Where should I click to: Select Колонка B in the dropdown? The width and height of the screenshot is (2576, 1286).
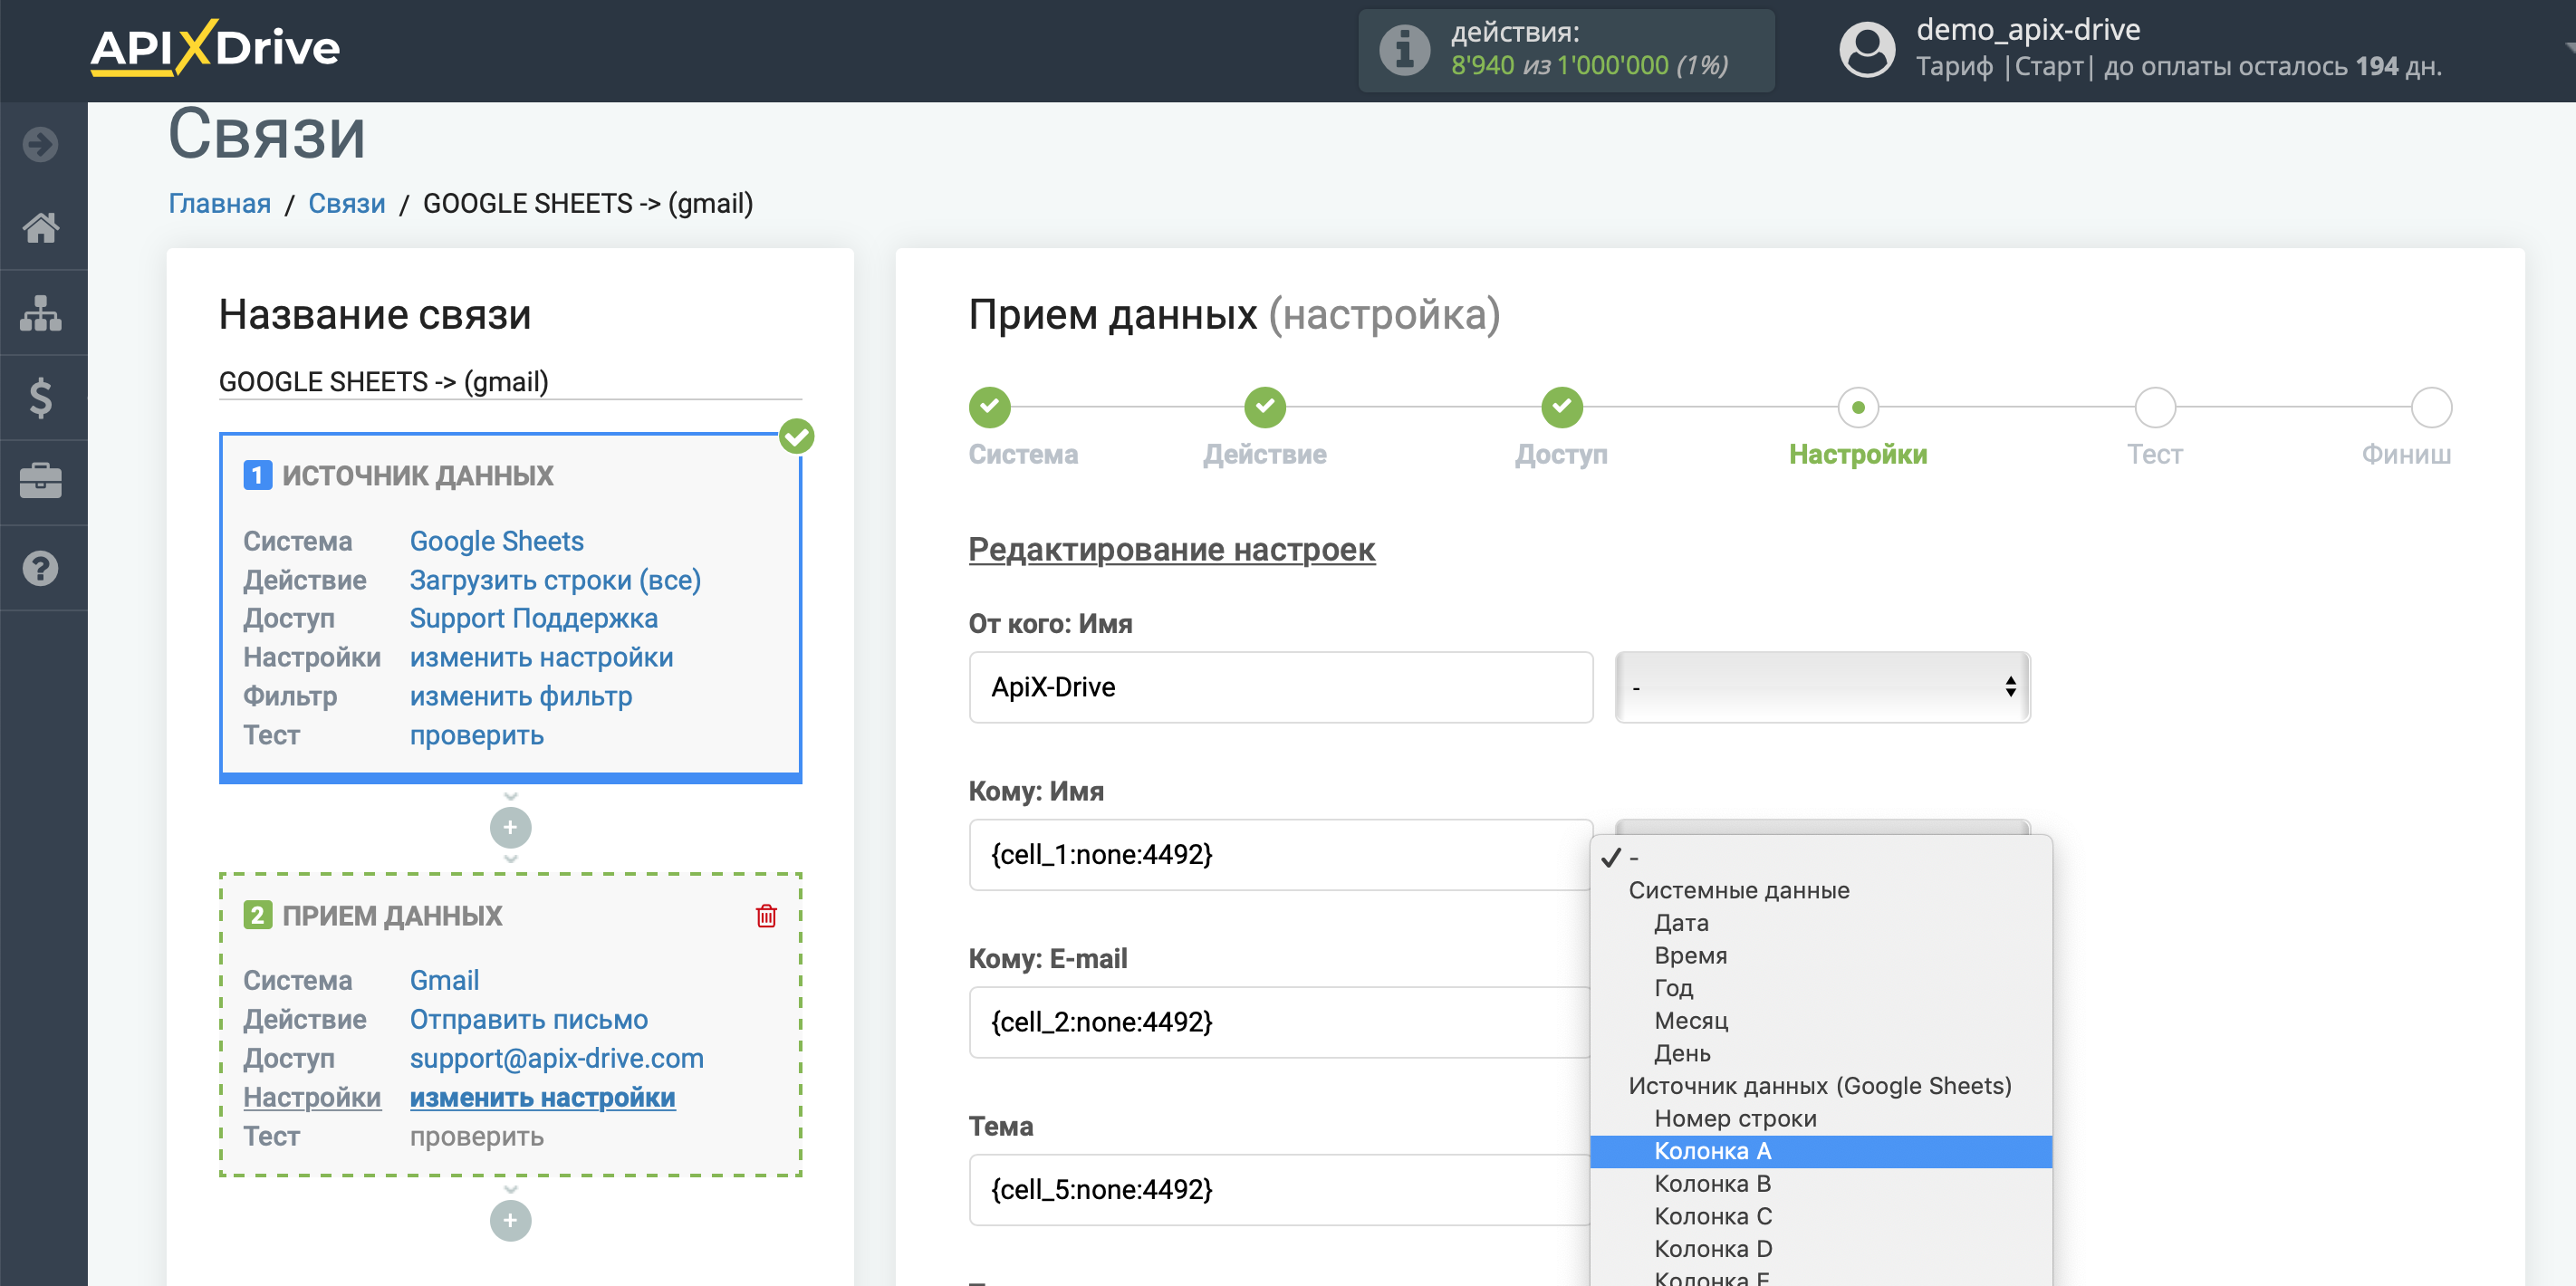click(x=1821, y=1183)
